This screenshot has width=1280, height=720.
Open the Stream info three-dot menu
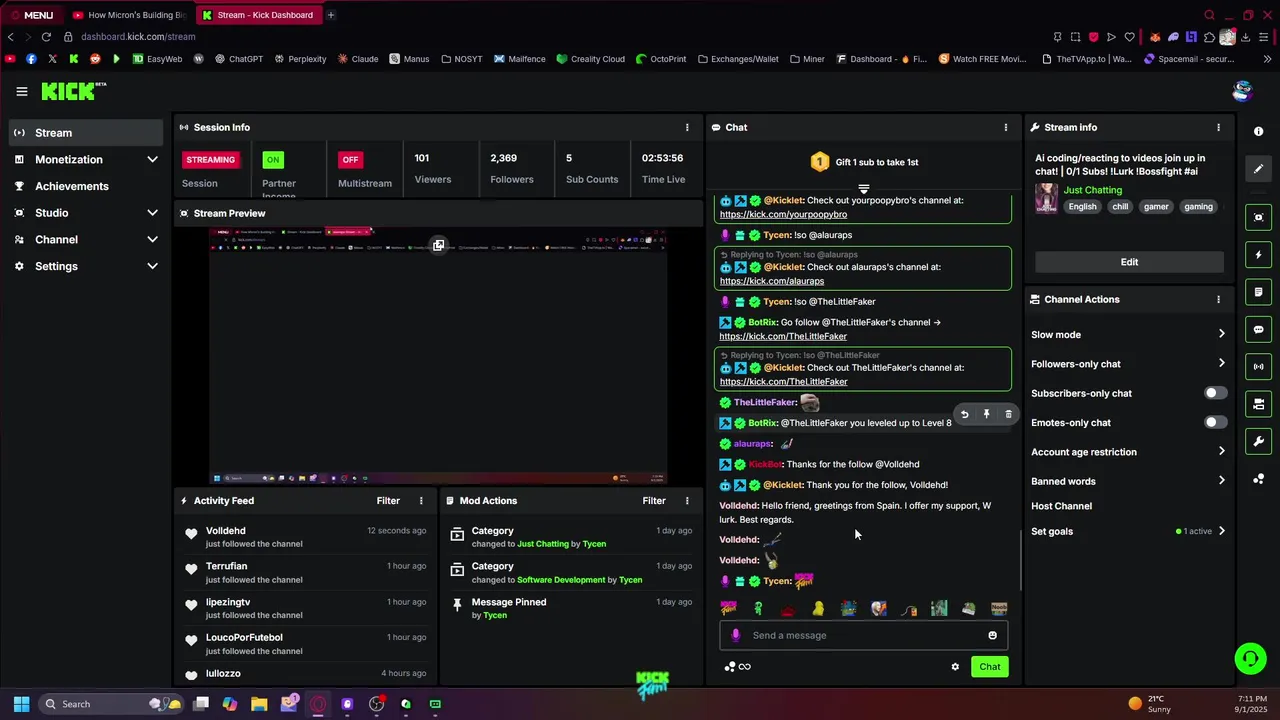[x=1218, y=127]
